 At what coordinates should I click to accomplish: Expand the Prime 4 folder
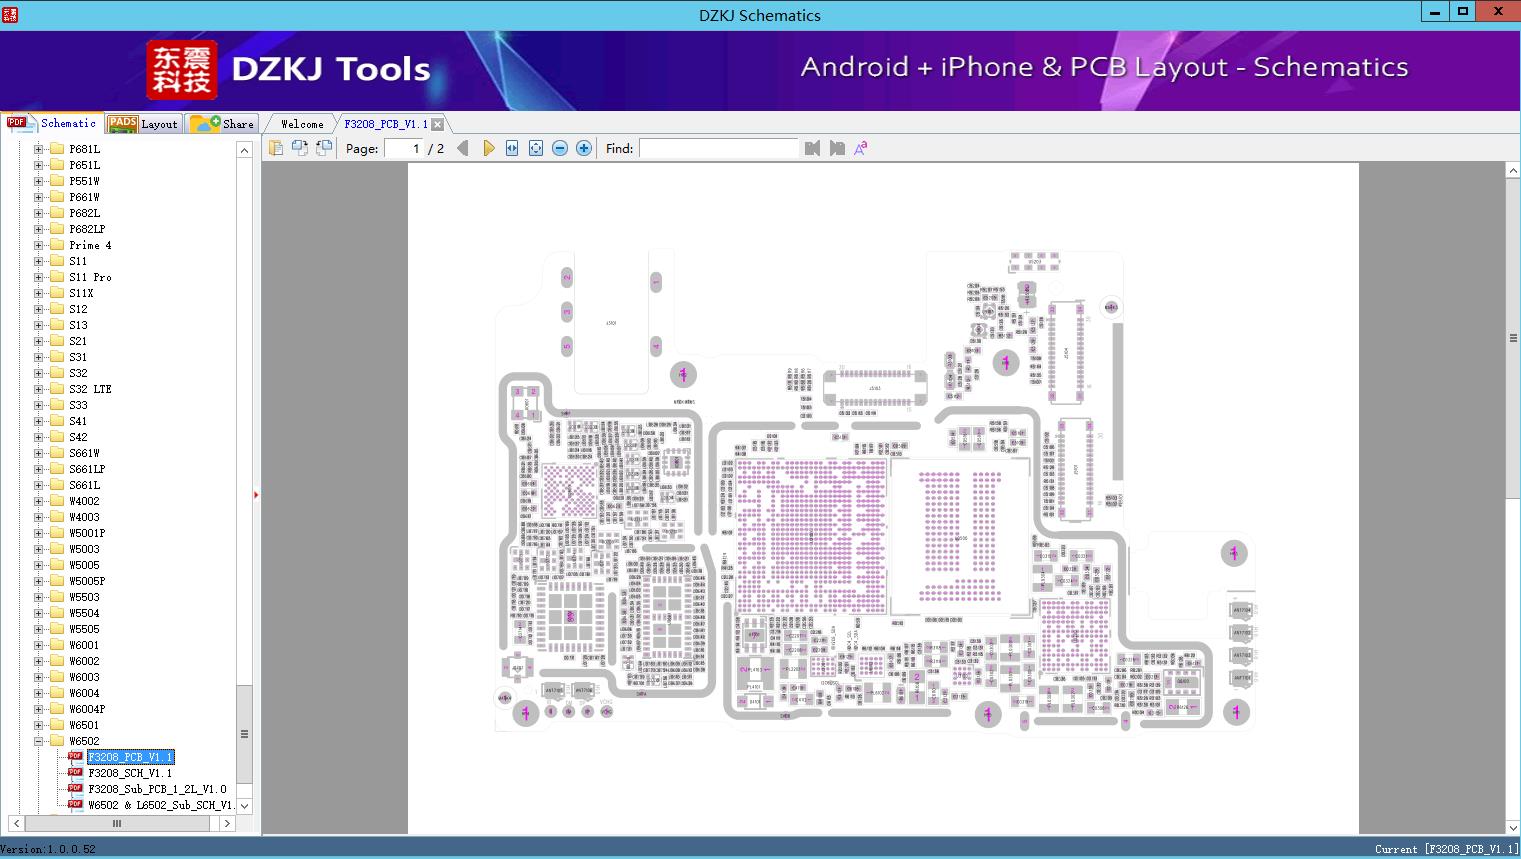pos(38,245)
